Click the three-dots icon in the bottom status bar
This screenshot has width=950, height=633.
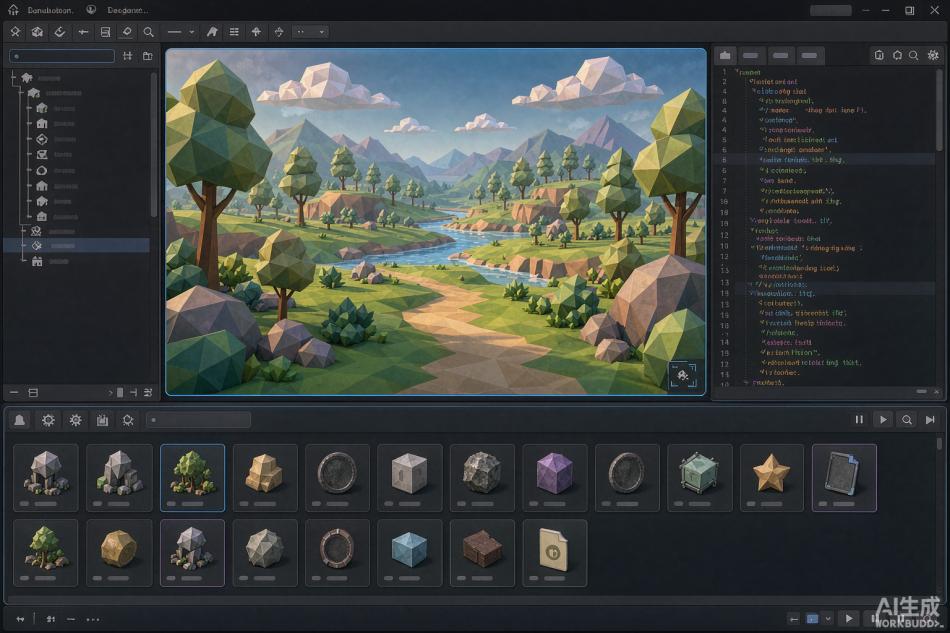93,619
